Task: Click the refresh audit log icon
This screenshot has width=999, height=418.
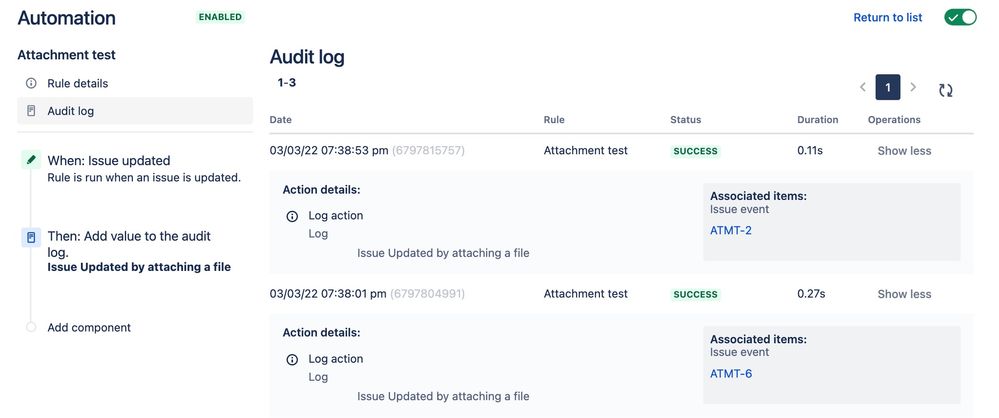Action: pyautogui.click(x=945, y=90)
